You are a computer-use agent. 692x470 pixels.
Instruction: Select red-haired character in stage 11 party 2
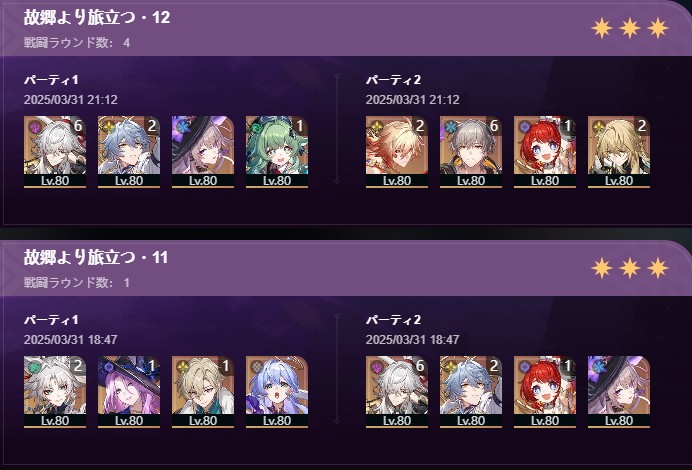[x=545, y=392]
